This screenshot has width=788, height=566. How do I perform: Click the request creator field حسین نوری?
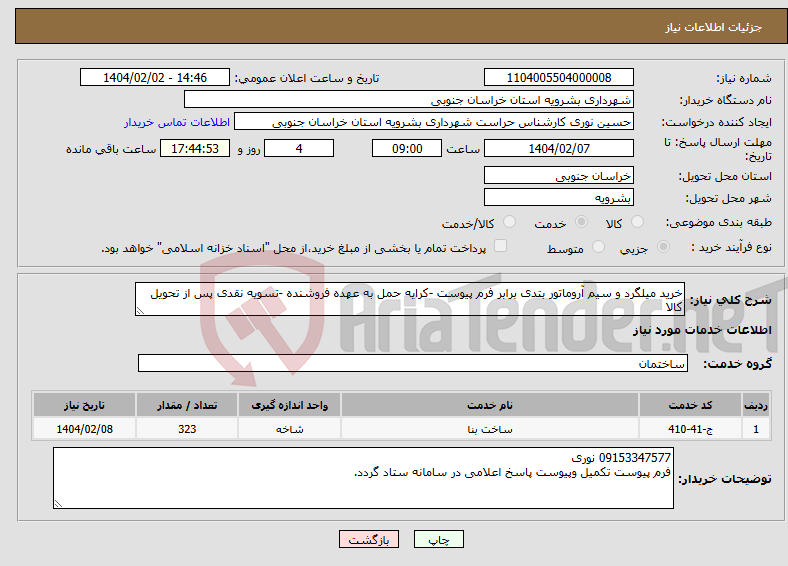(x=434, y=122)
